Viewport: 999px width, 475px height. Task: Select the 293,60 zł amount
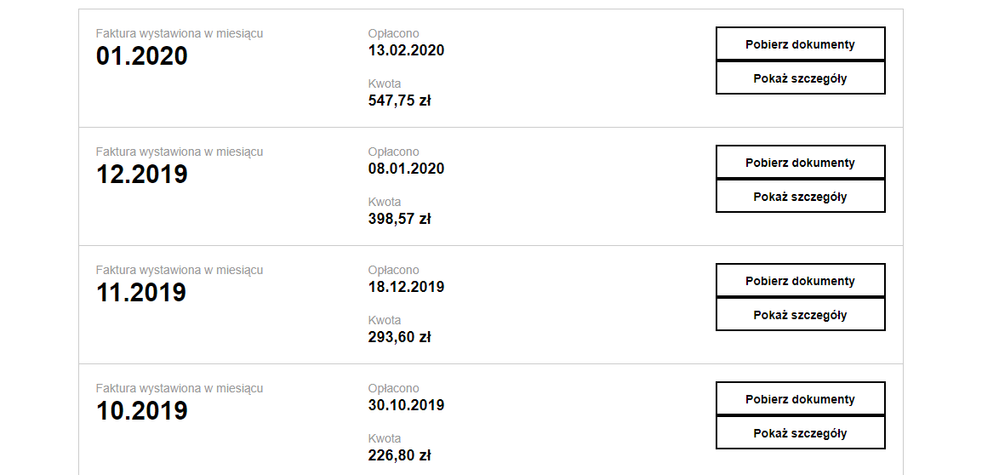399,337
